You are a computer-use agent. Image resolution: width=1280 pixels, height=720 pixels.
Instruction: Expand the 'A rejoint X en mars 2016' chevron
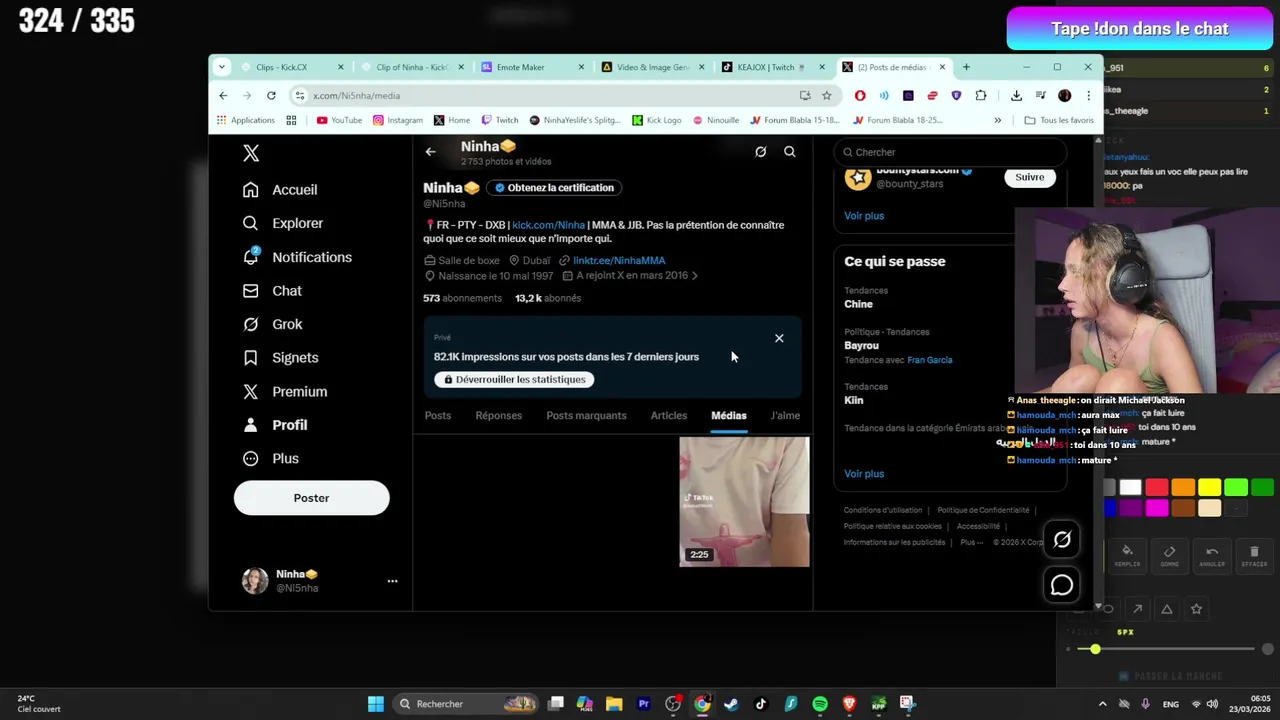click(695, 276)
